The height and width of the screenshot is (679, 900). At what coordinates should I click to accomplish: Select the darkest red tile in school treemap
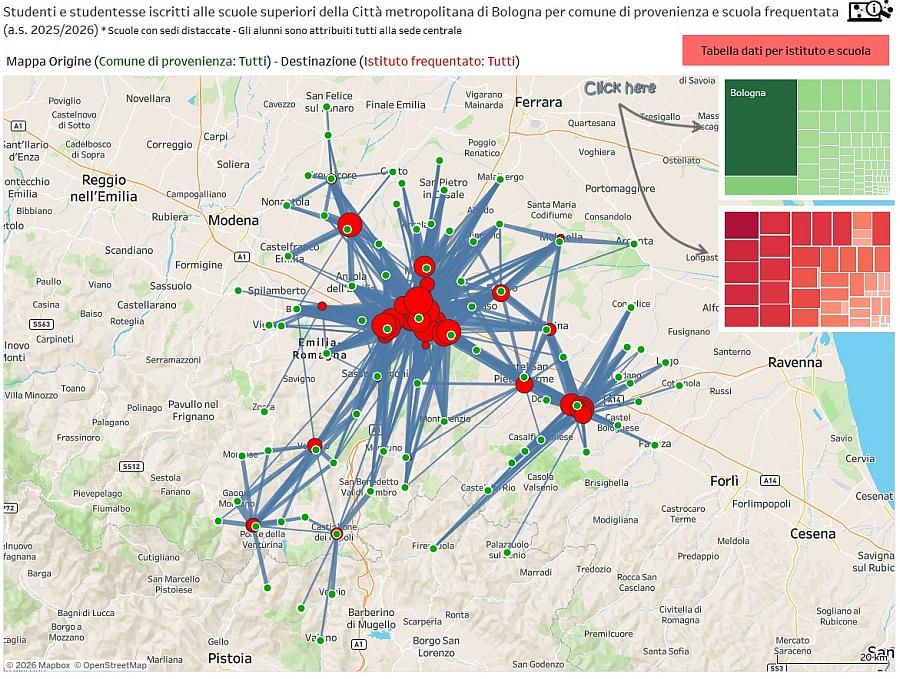click(x=741, y=225)
